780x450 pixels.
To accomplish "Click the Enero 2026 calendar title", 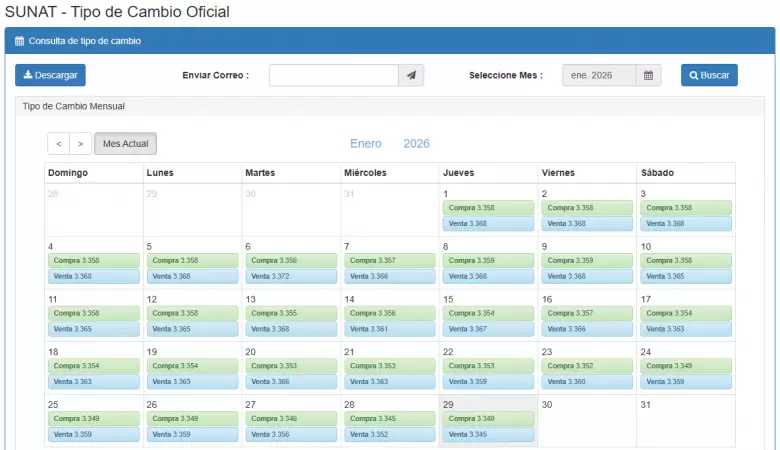I will pos(390,144).
